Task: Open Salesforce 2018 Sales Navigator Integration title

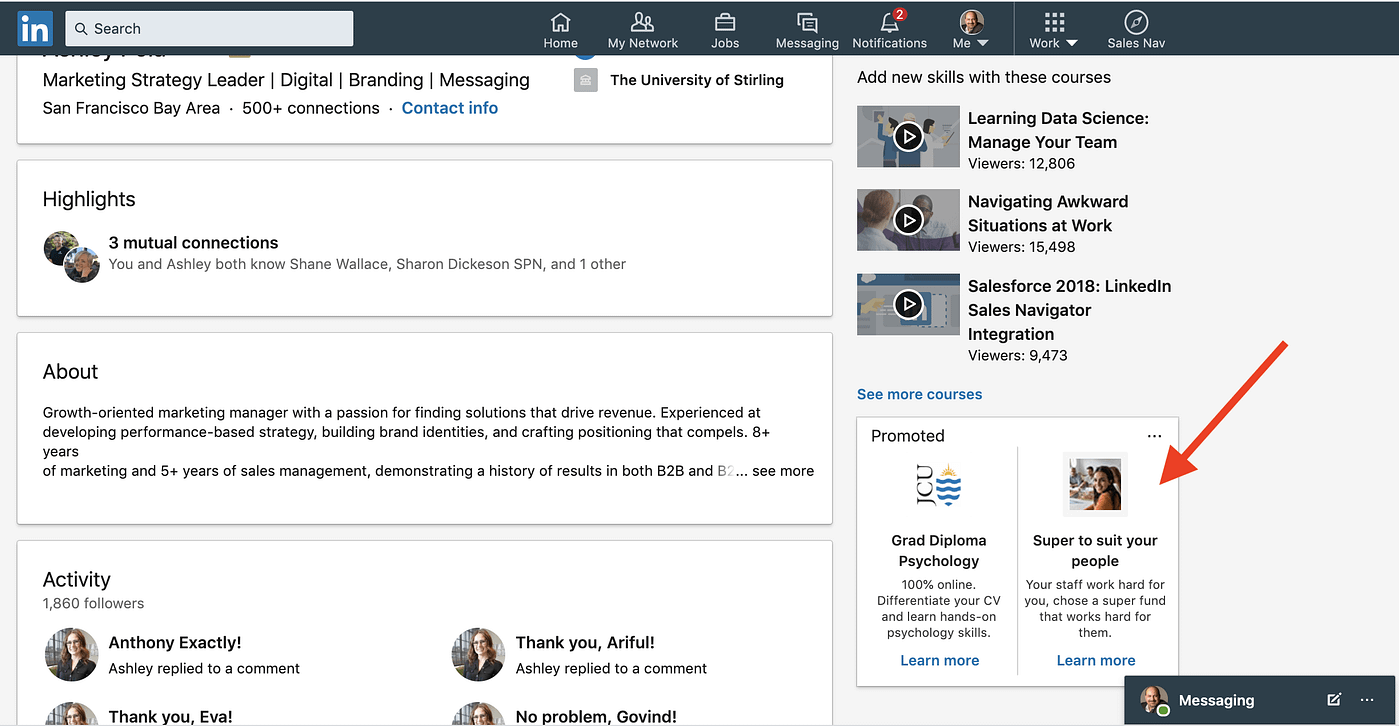Action: (1069, 310)
